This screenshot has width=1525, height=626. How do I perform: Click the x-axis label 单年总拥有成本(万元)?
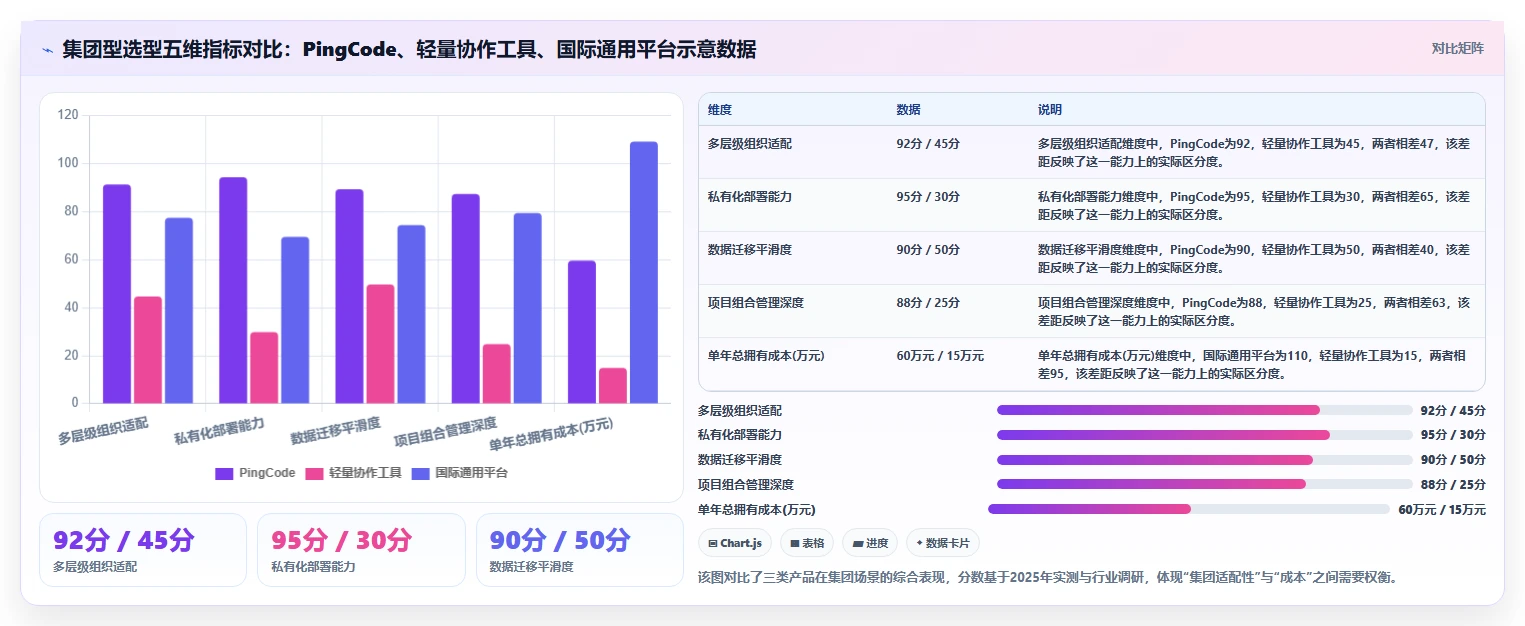(551, 435)
